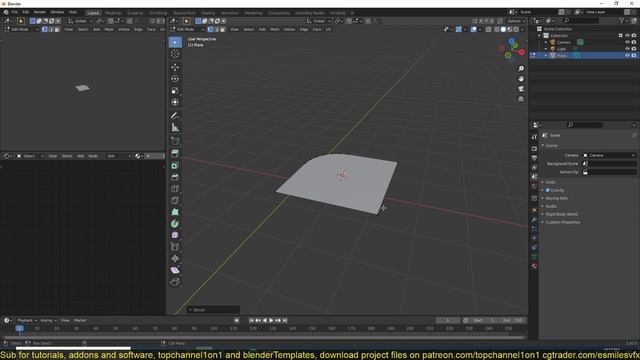Select the Select Box tool
This screenshot has height=360, width=640.
coord(175,42)
